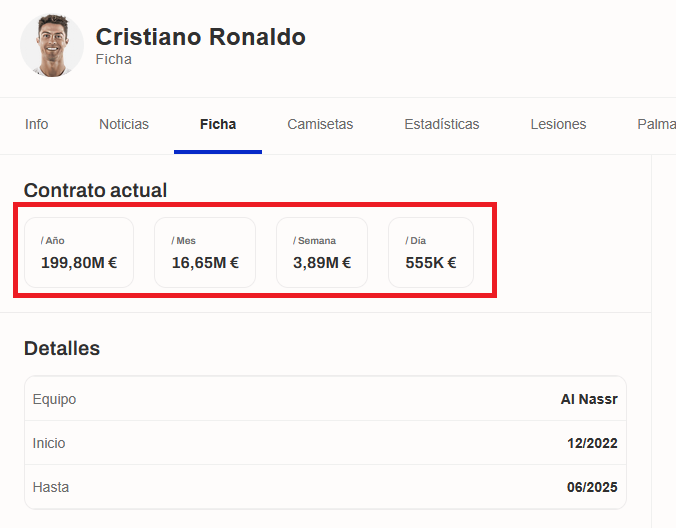Go to the Estadísticas tab
The height and width of the screenshot is (528, 676).
coord(441,124)
